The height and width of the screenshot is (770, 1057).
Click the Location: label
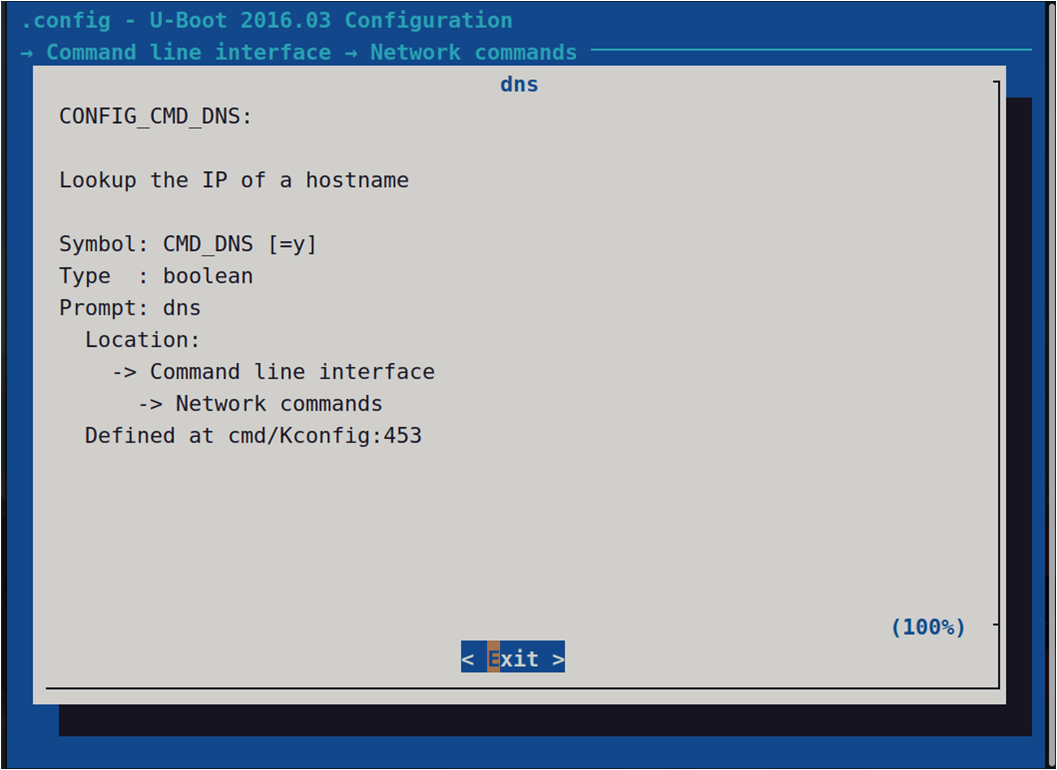tap(142, 340)
